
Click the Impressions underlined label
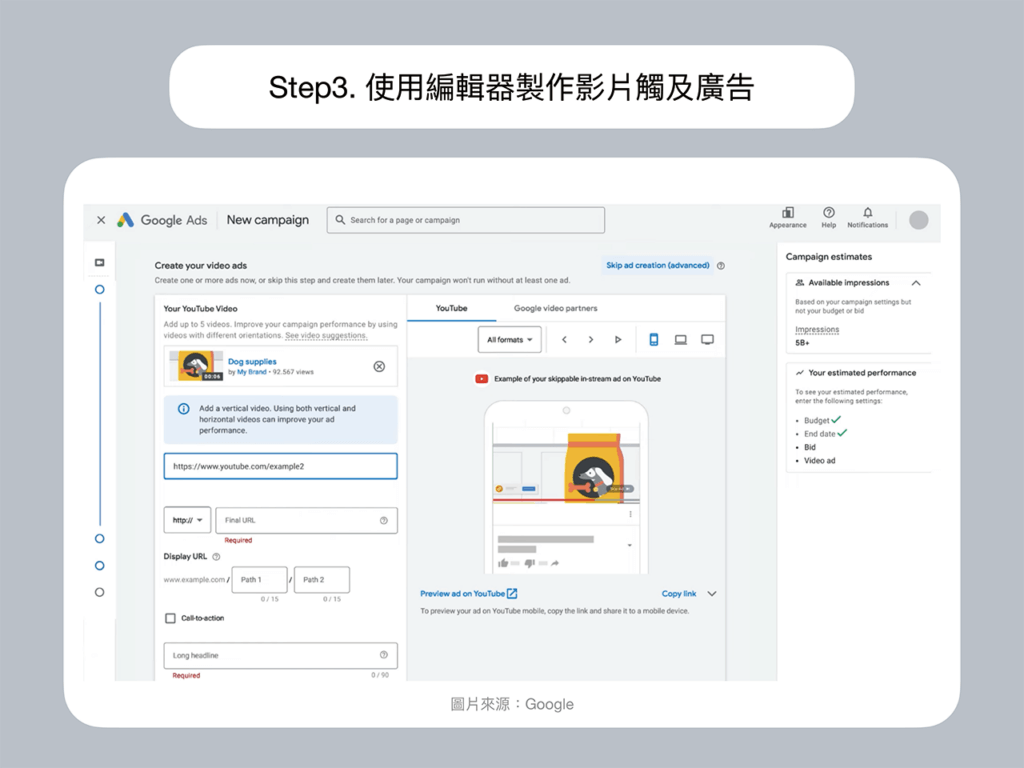(817, 329)
